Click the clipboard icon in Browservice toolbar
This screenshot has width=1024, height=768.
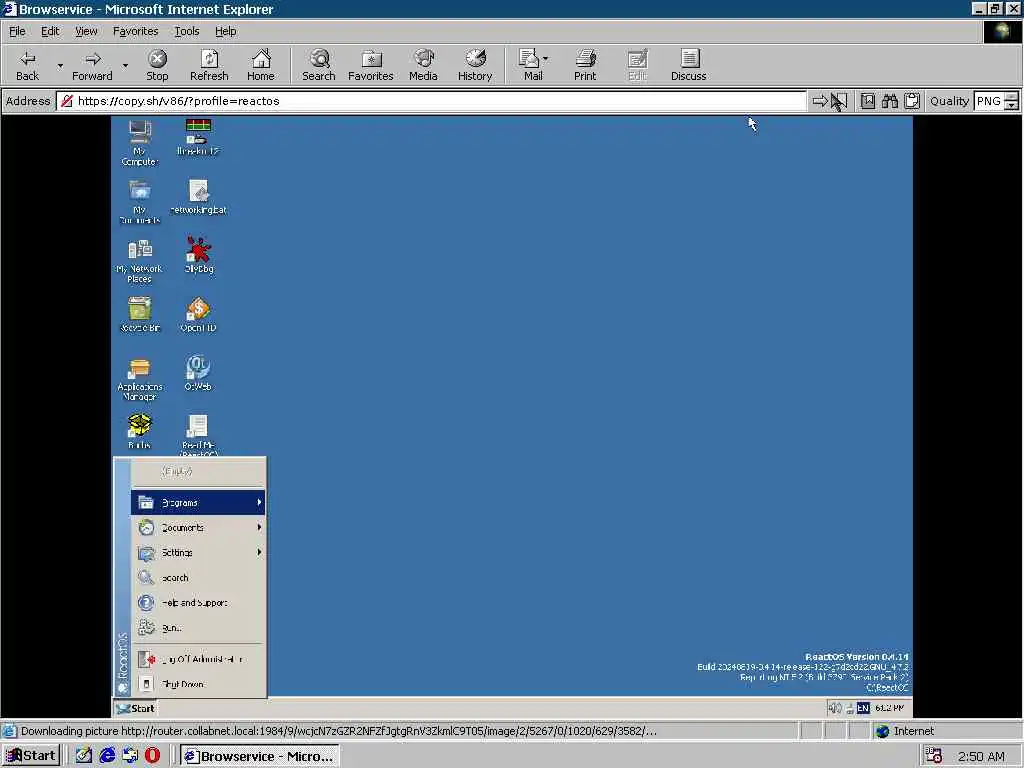coord(912,101)
